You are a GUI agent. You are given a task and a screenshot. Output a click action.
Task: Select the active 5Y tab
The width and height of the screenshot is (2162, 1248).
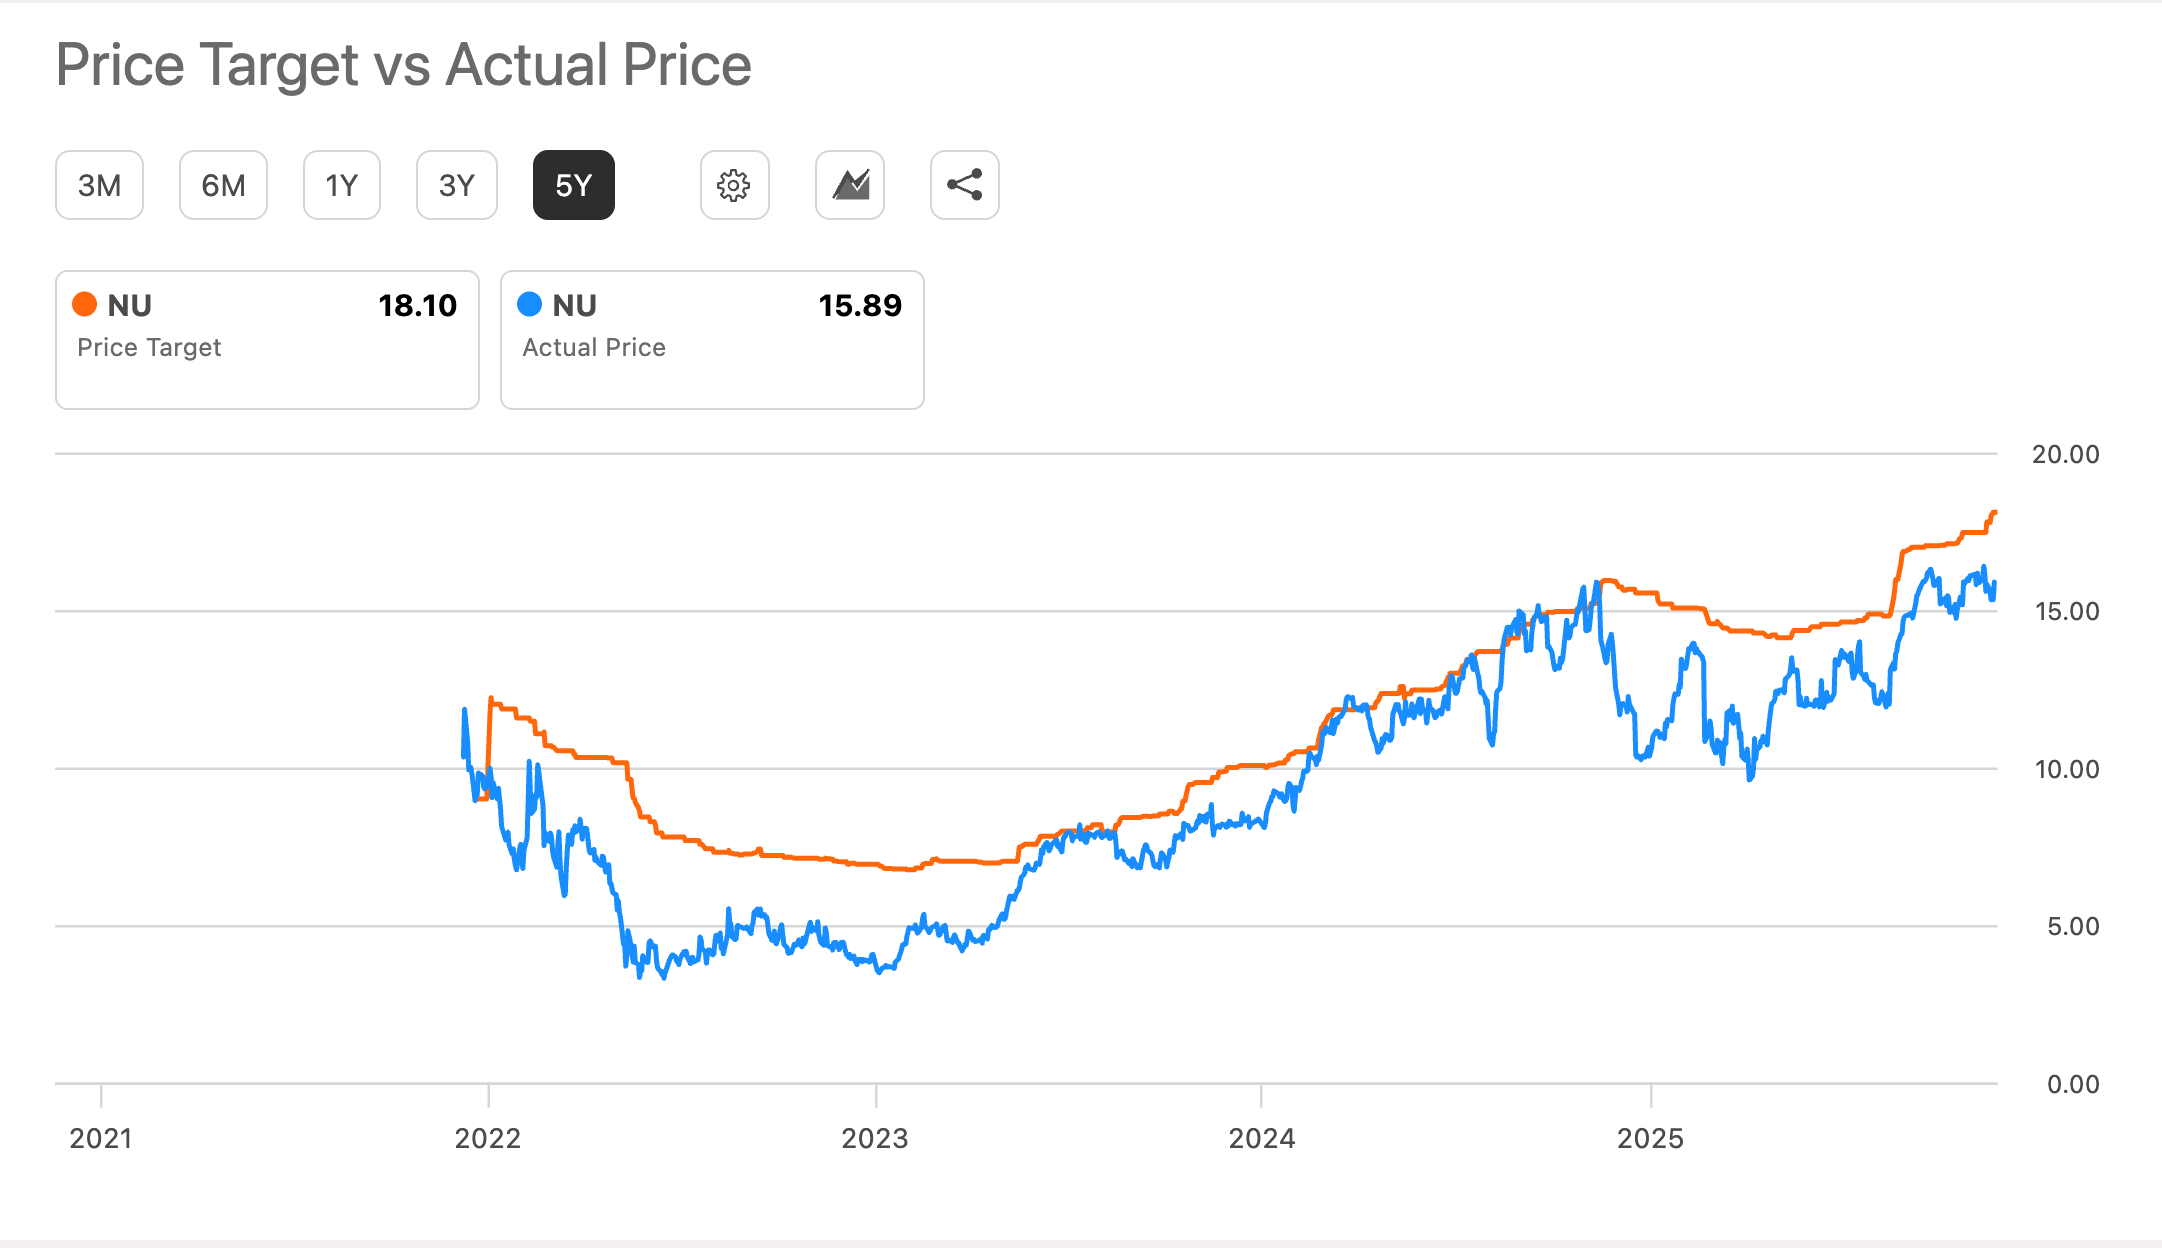point(573,185)
